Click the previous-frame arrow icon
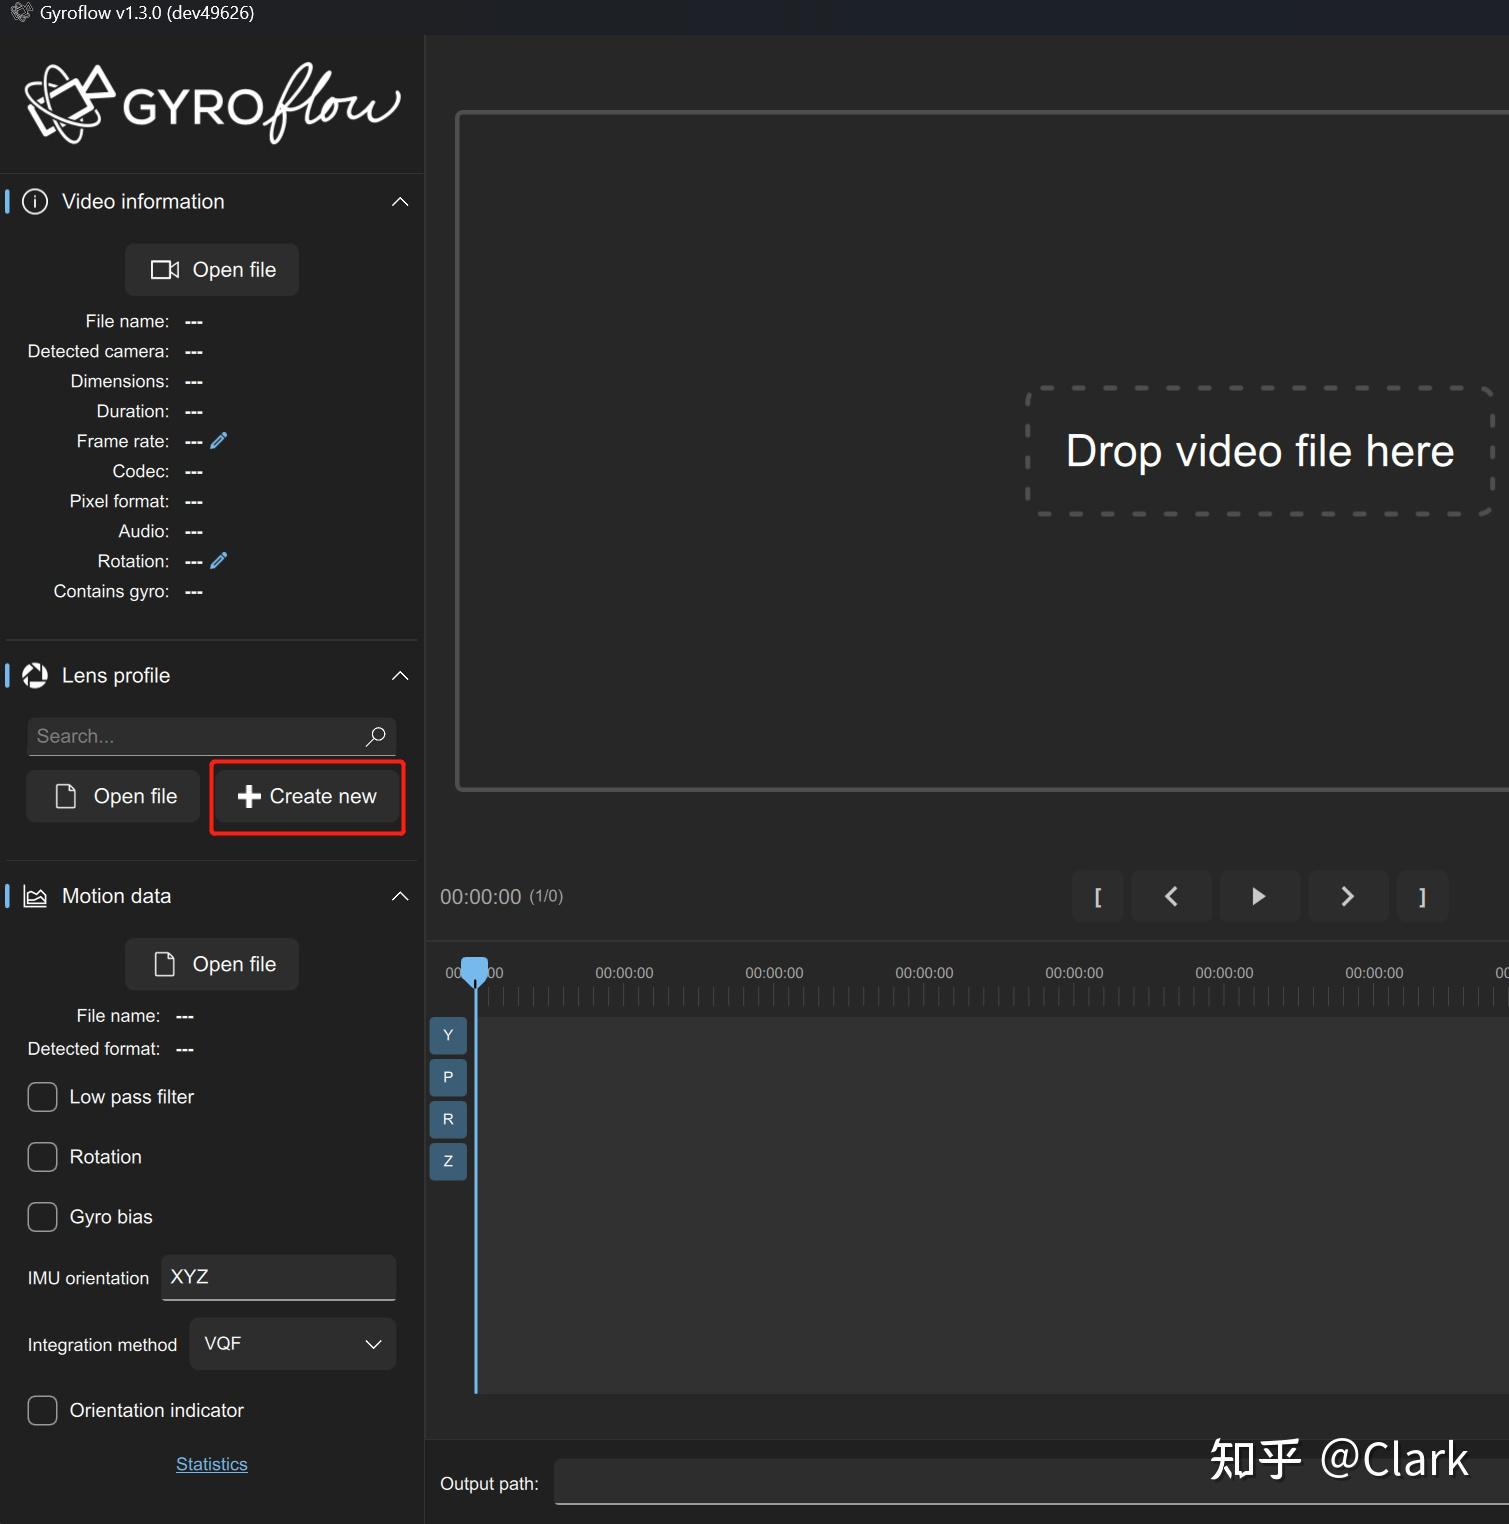This screenshot has width=1509, height=1524. 1171,896
